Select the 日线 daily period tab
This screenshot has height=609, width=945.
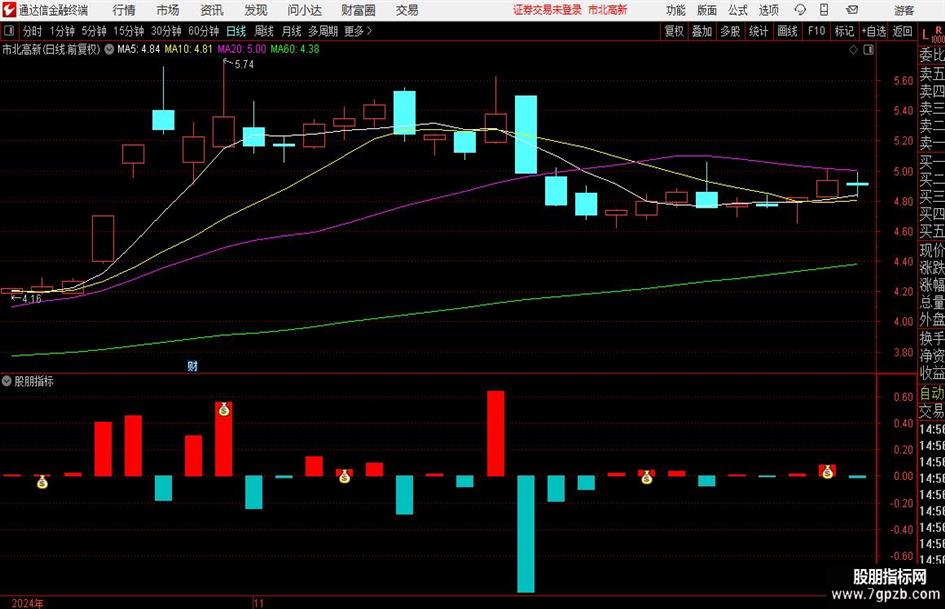pos(236,31)
